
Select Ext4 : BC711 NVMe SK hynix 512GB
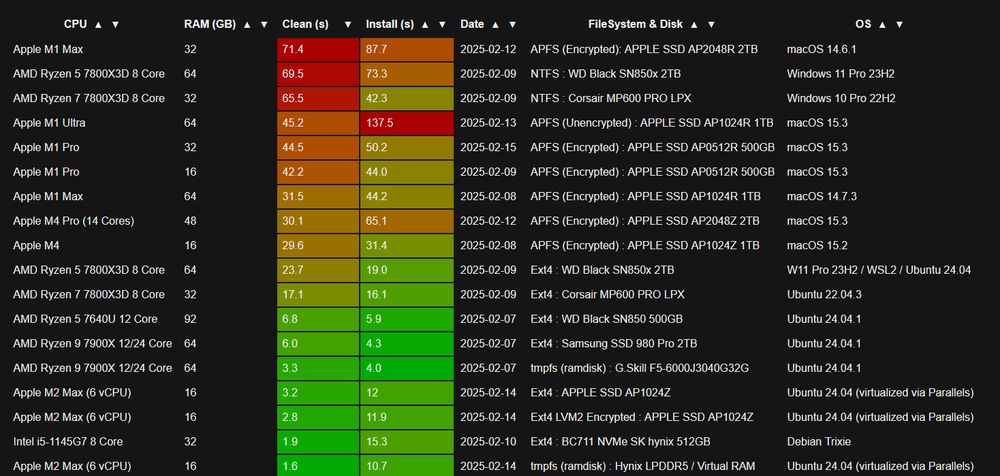[620, 442]
